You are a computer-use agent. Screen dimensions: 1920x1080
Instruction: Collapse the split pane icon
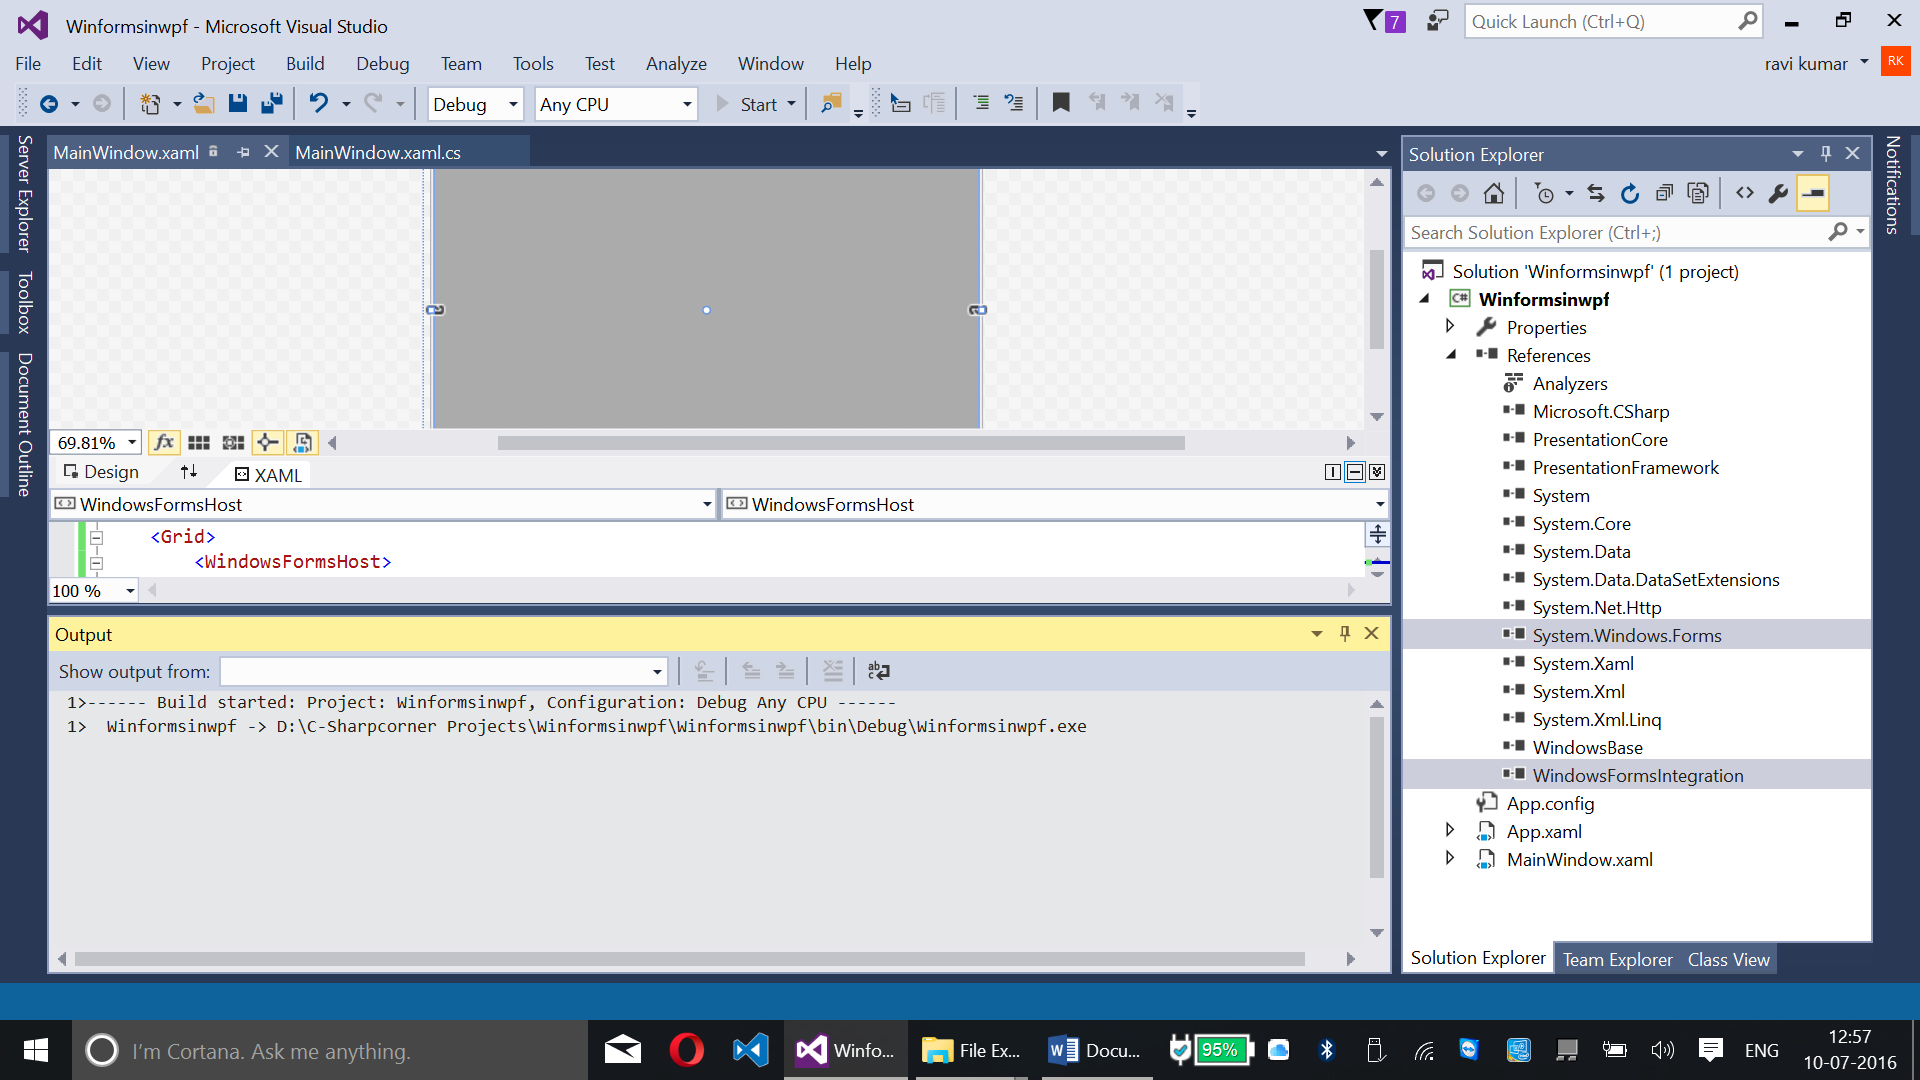tap(1377, 472)
